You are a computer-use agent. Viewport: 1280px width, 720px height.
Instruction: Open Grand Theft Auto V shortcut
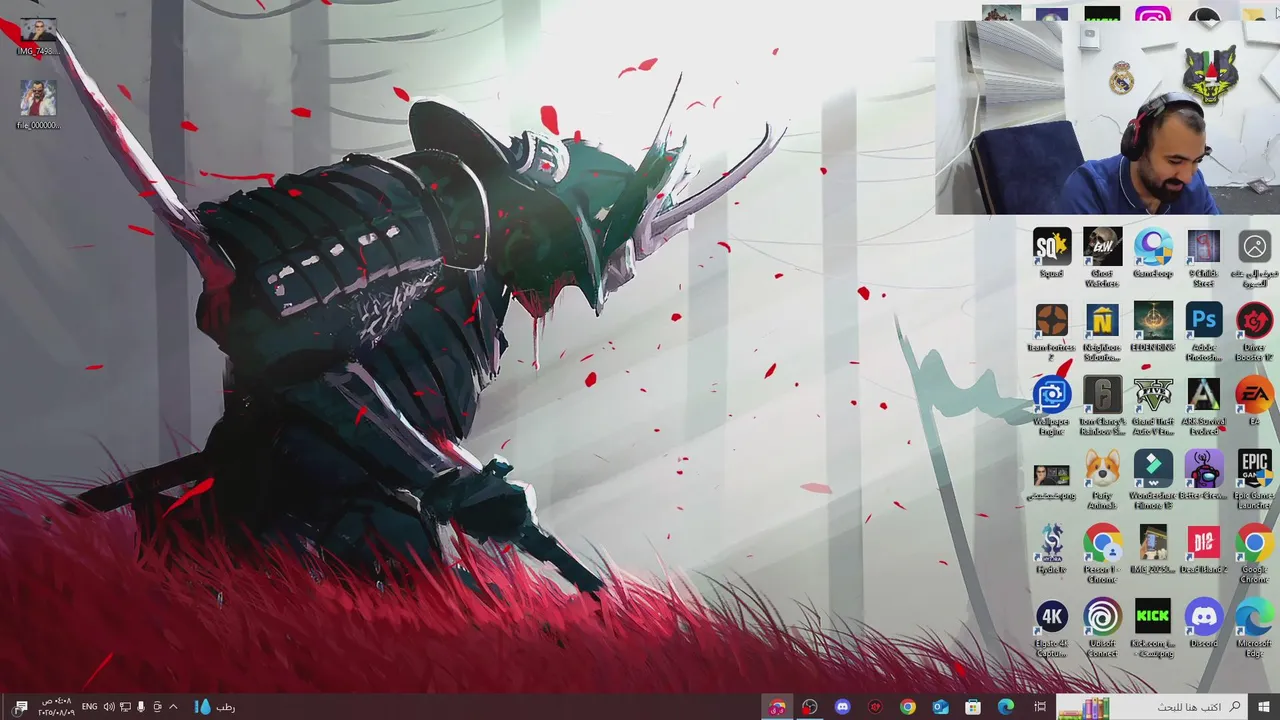tap(1153, 406)
